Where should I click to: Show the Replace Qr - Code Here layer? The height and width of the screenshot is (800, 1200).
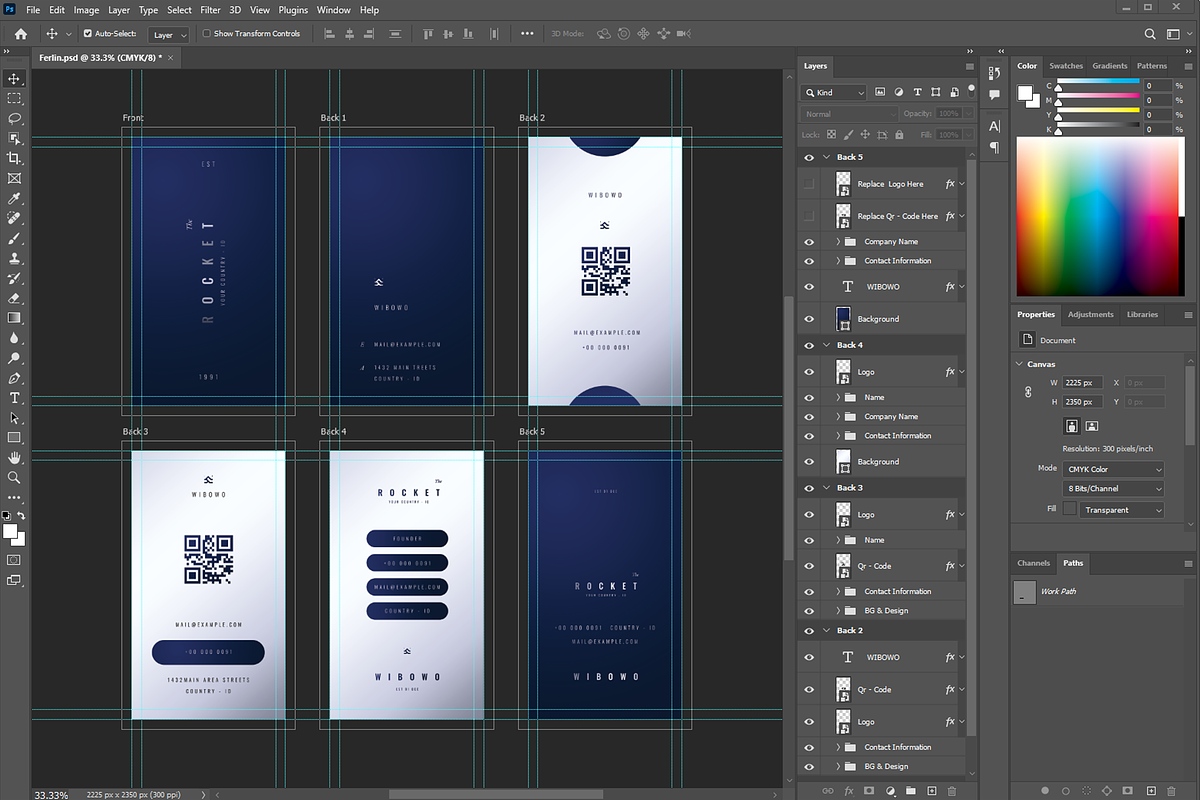point(809,216)
